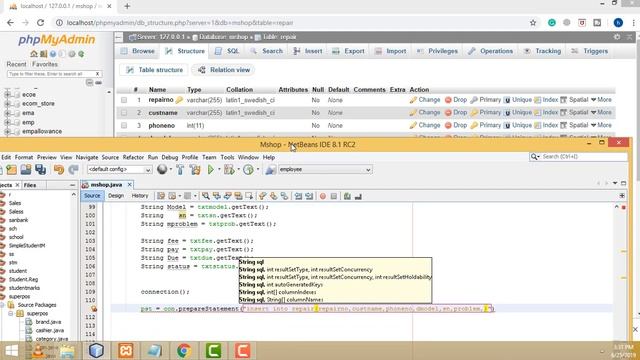Click the NetBeans search box
Viewport: 640px width, 360px height.
[578, 157]
